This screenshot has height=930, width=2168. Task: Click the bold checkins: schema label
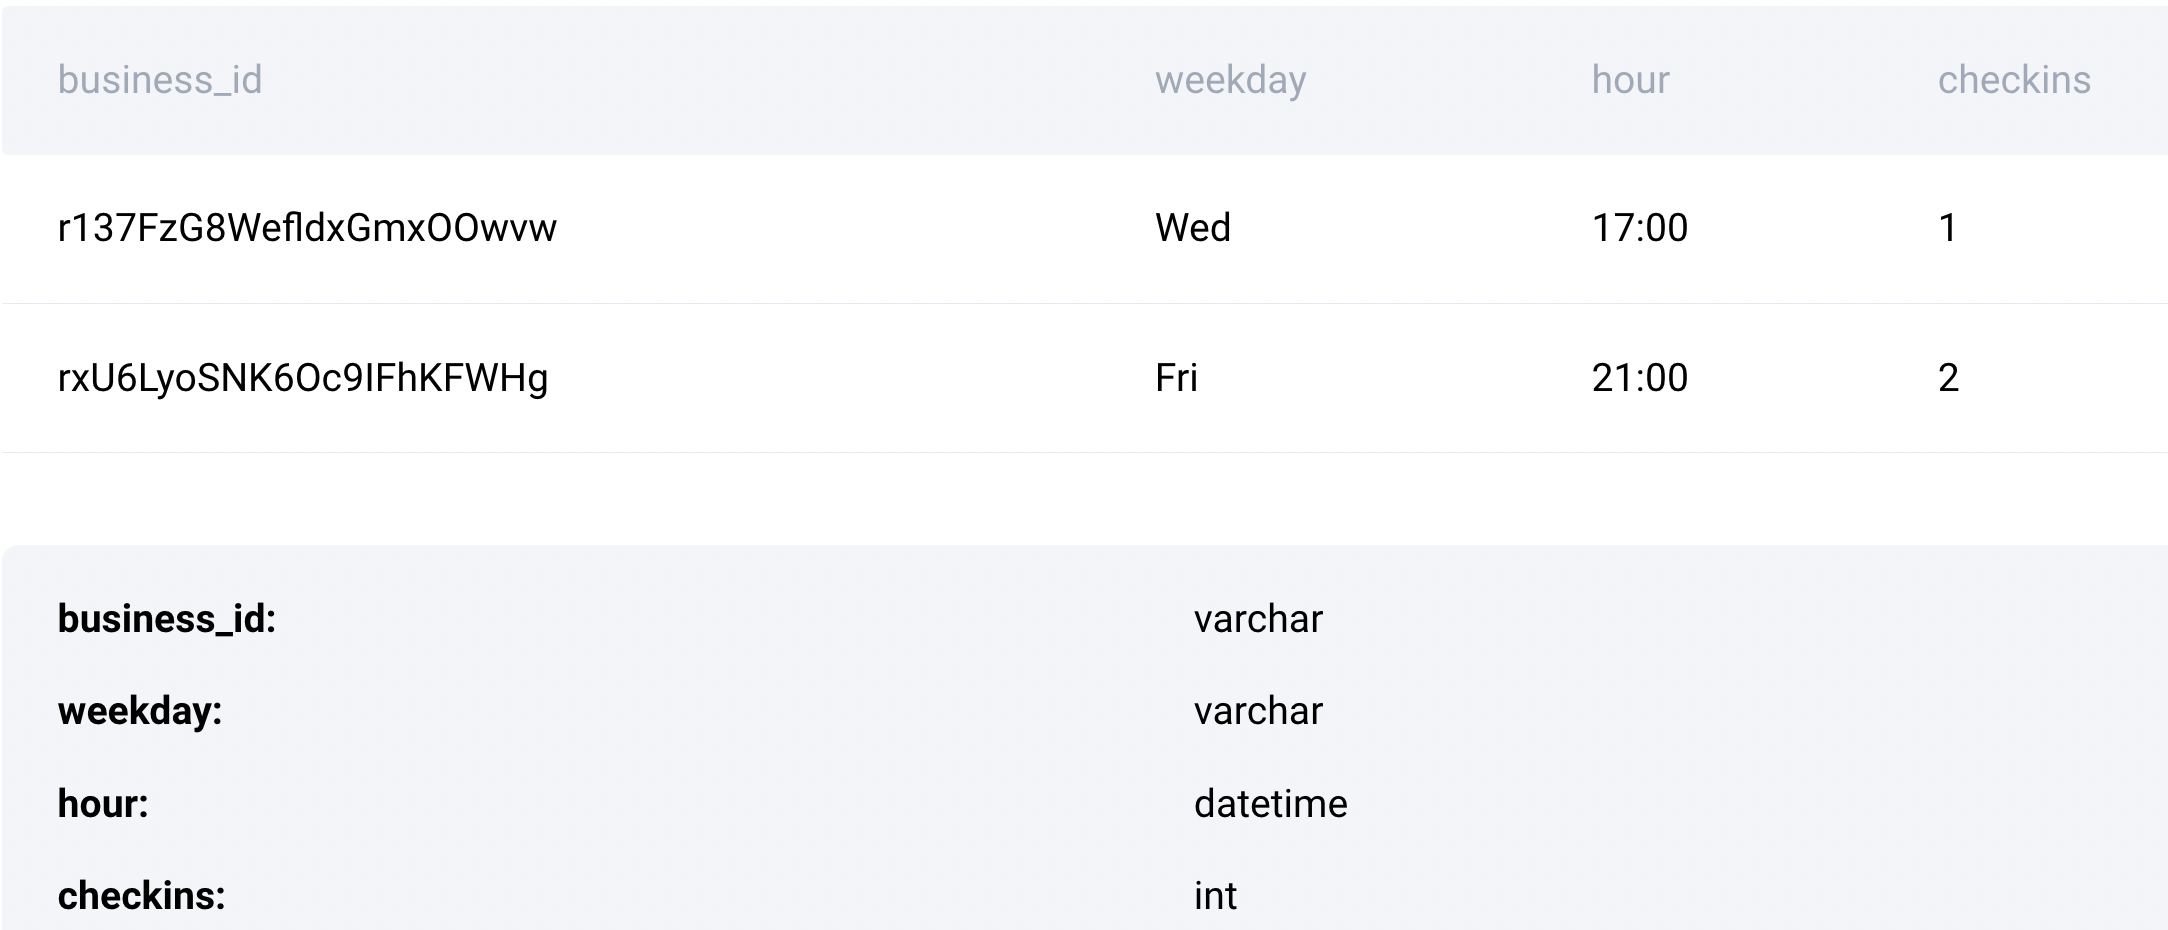[142, 896]
